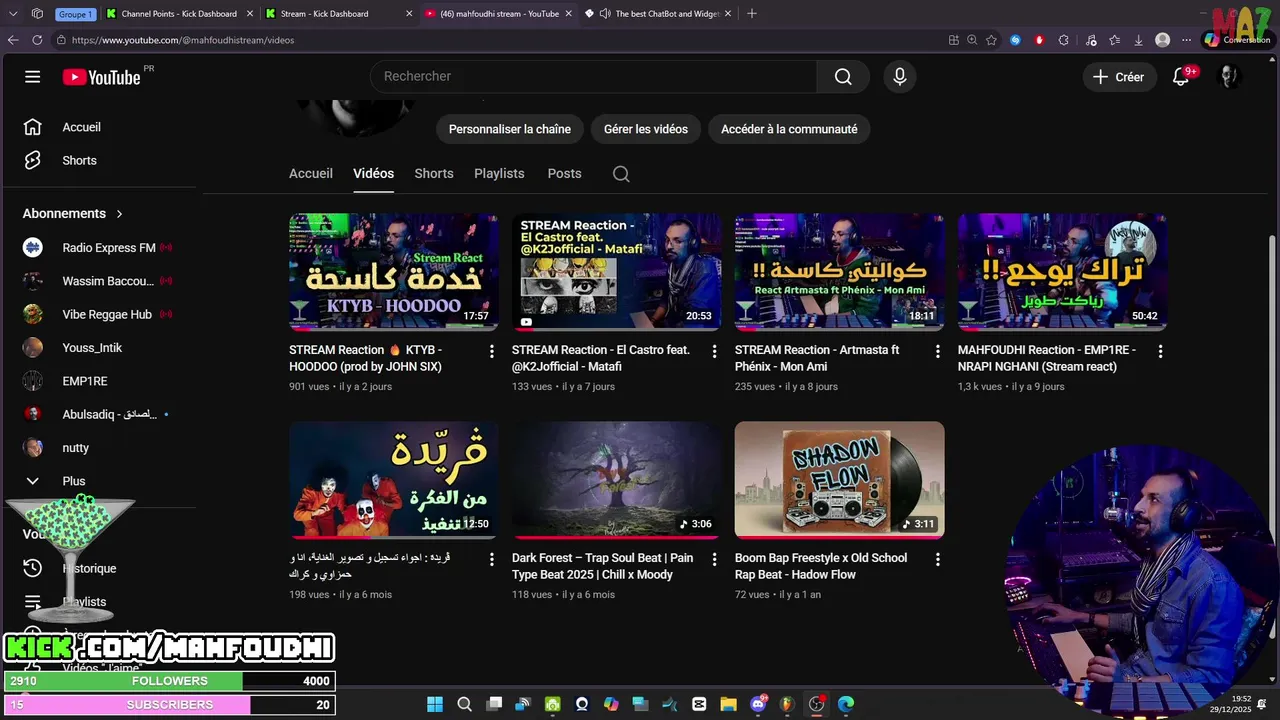1280x720 pixels.
Task: Click the Rechercher search field
Action: [594, 77]
